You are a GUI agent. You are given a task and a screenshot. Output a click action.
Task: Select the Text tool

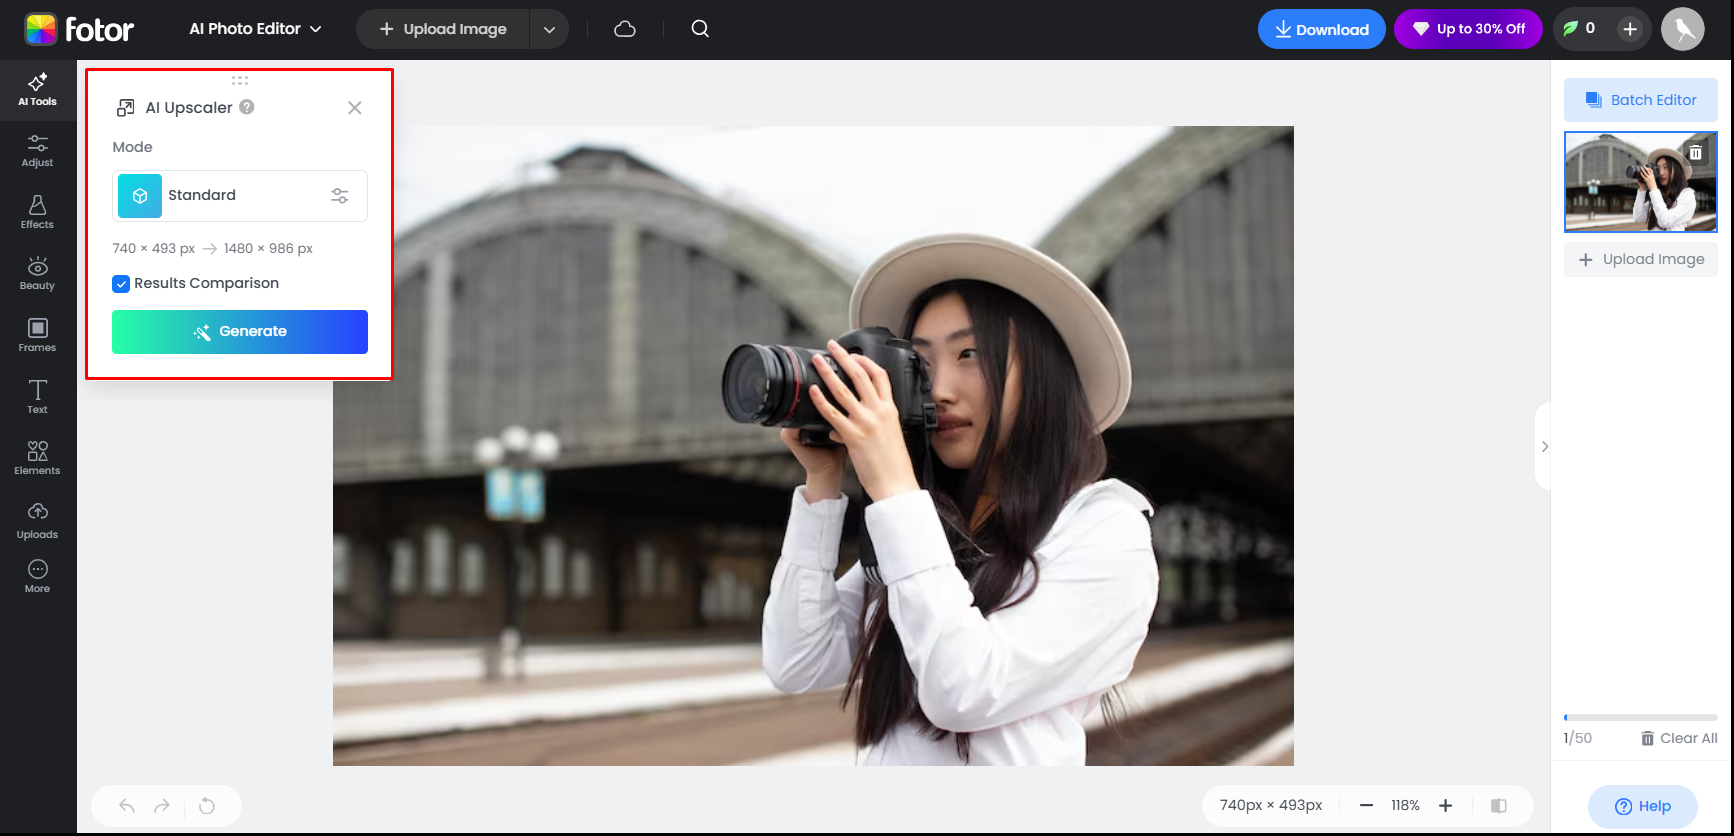pyautogui.click(x=38, y=397)
